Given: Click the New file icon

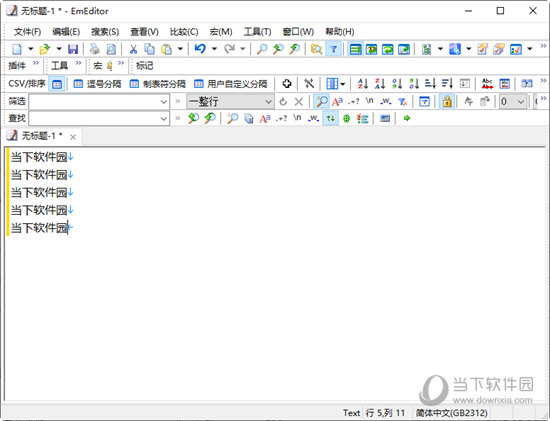Looking at the screenshot, I should (17, 49).
